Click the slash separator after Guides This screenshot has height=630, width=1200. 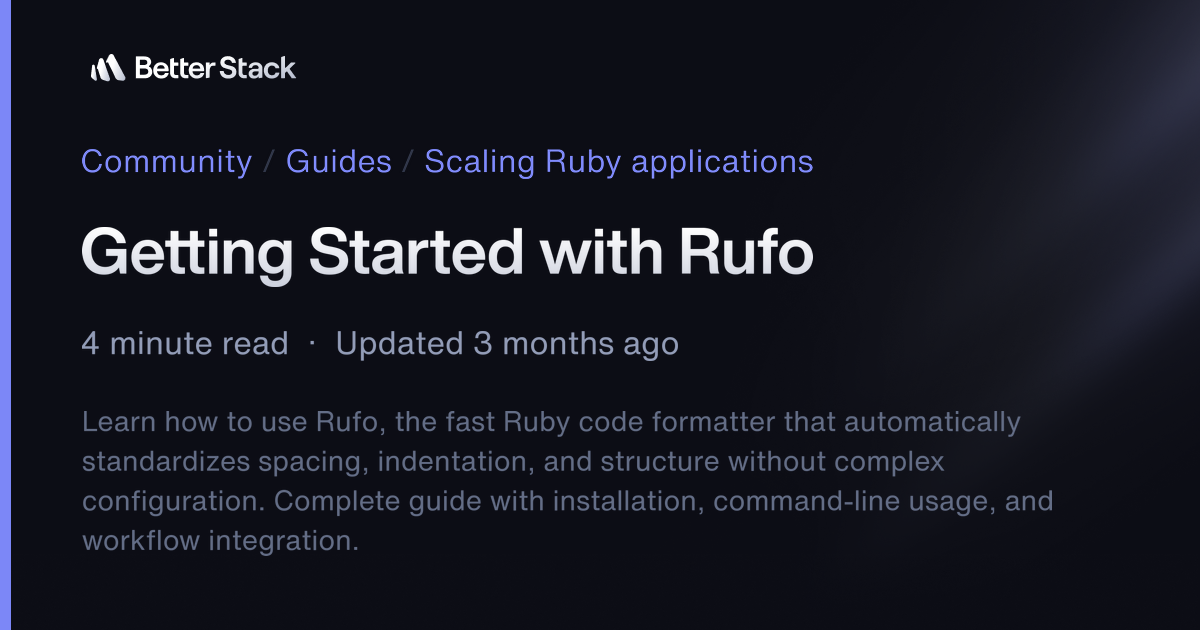coord(408,162)
